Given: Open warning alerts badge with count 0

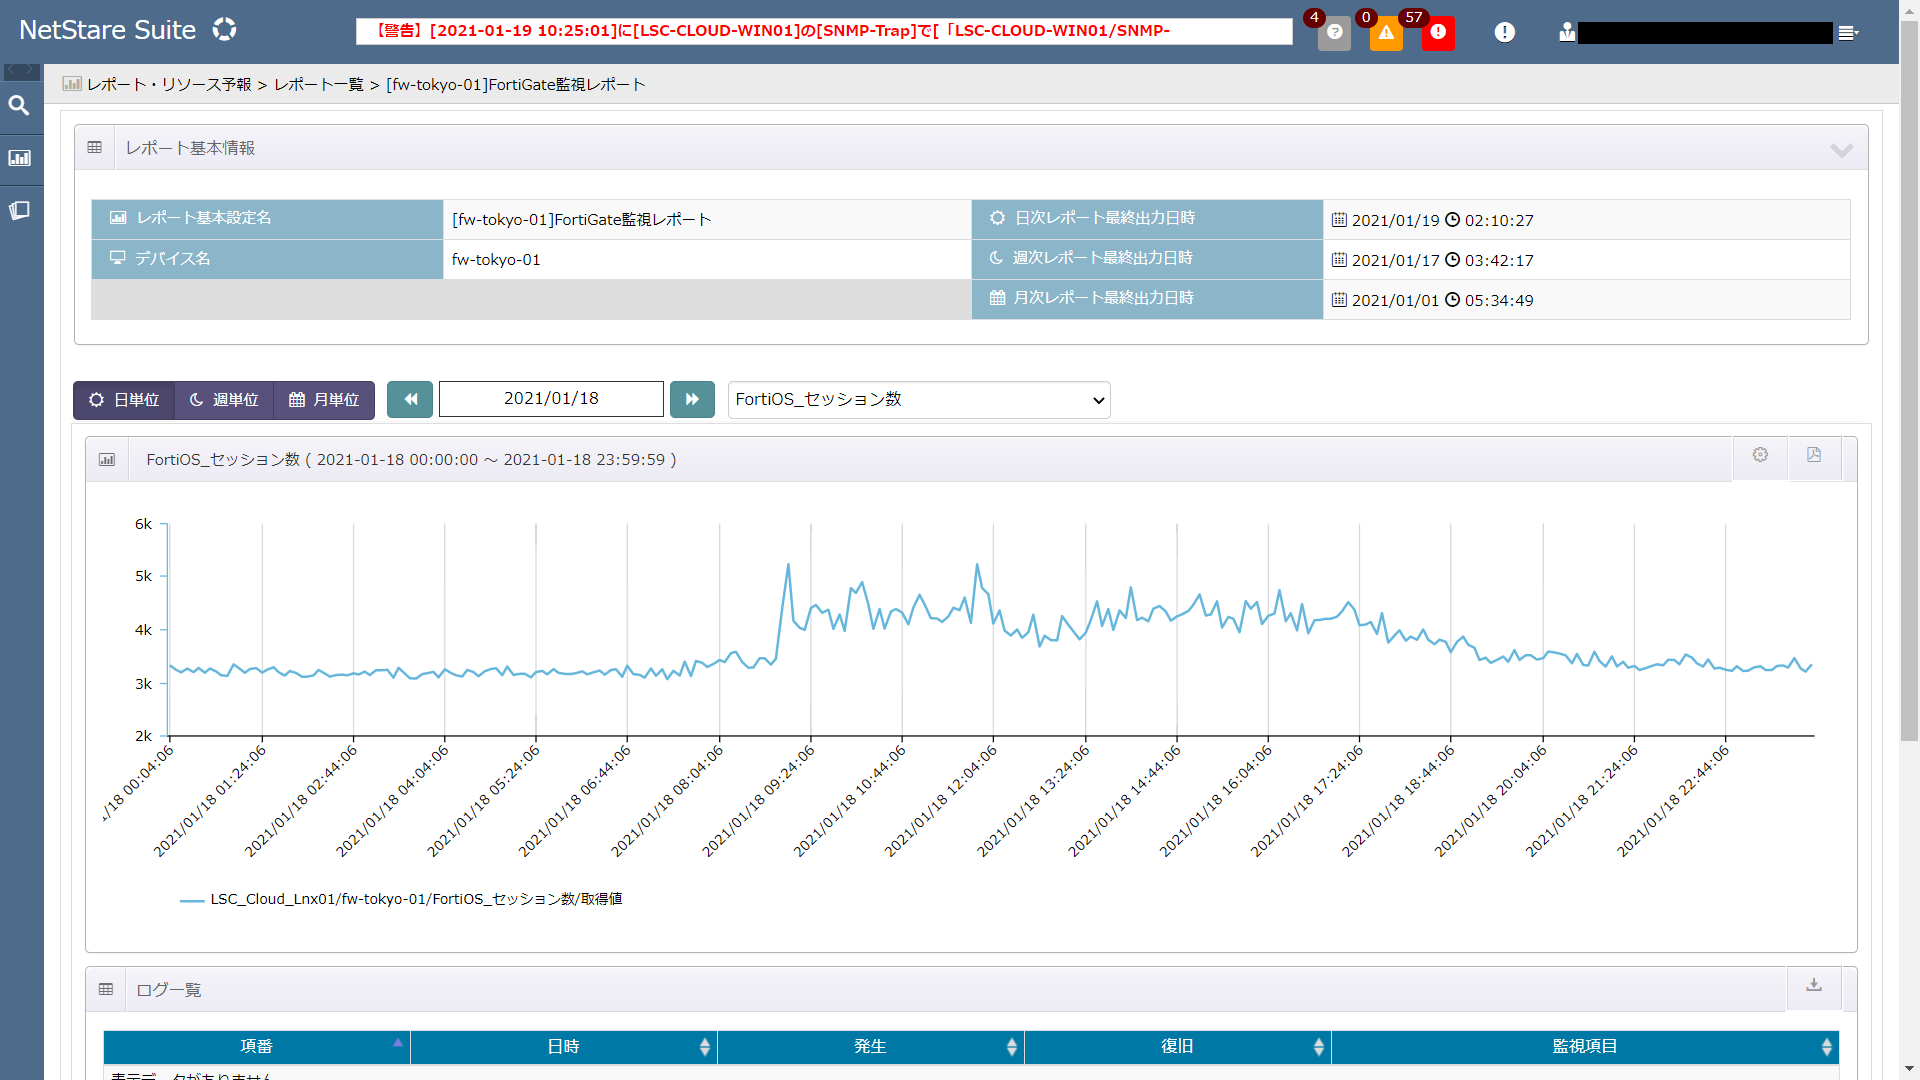Looking at the screenshot, I should (1386, 33).
